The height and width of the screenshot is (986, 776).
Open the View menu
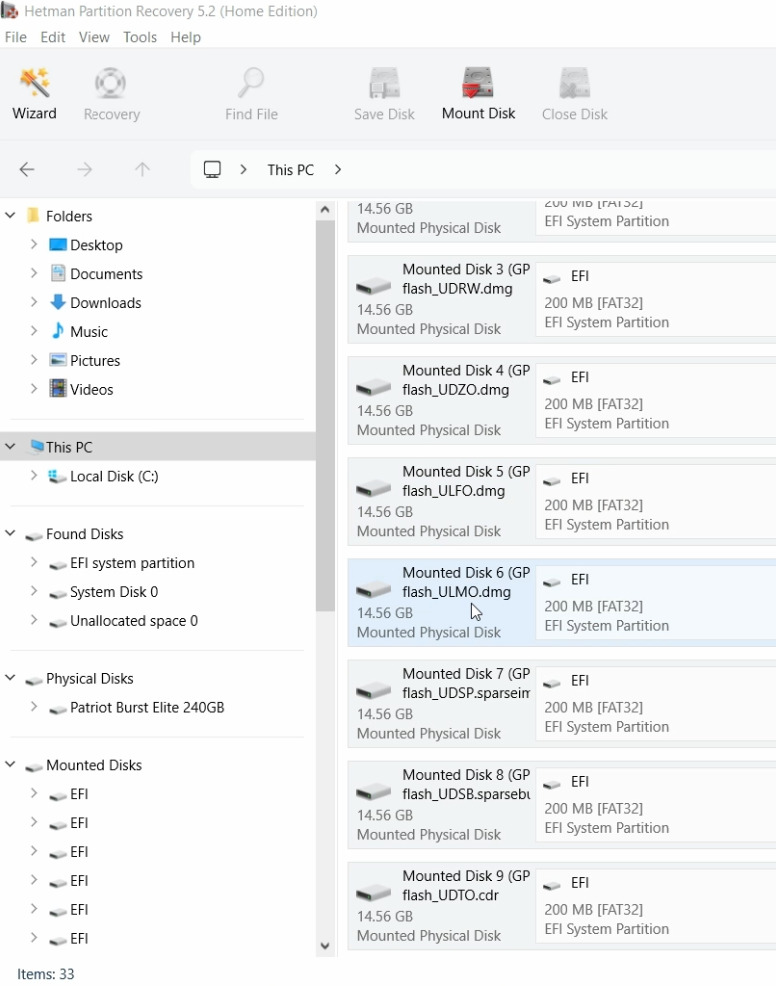pyautogui.click(x=94, y=37)
